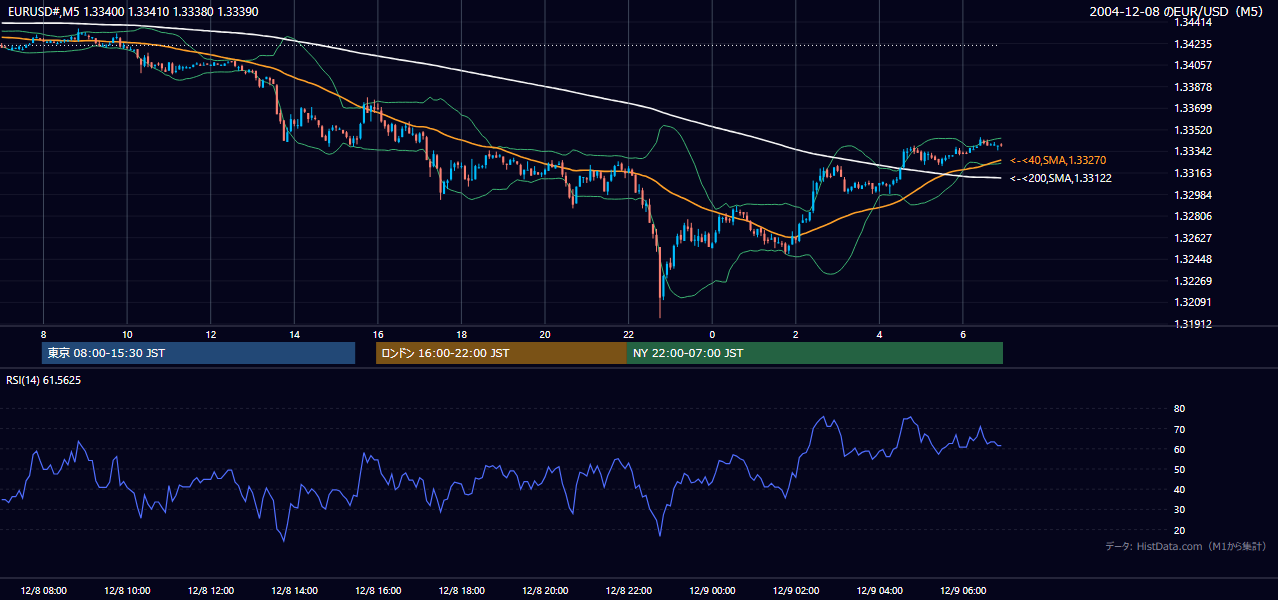Click the bottom time label 12/9 02:00
Screen dimensions: 1278x600
click(x=796, y=591)
